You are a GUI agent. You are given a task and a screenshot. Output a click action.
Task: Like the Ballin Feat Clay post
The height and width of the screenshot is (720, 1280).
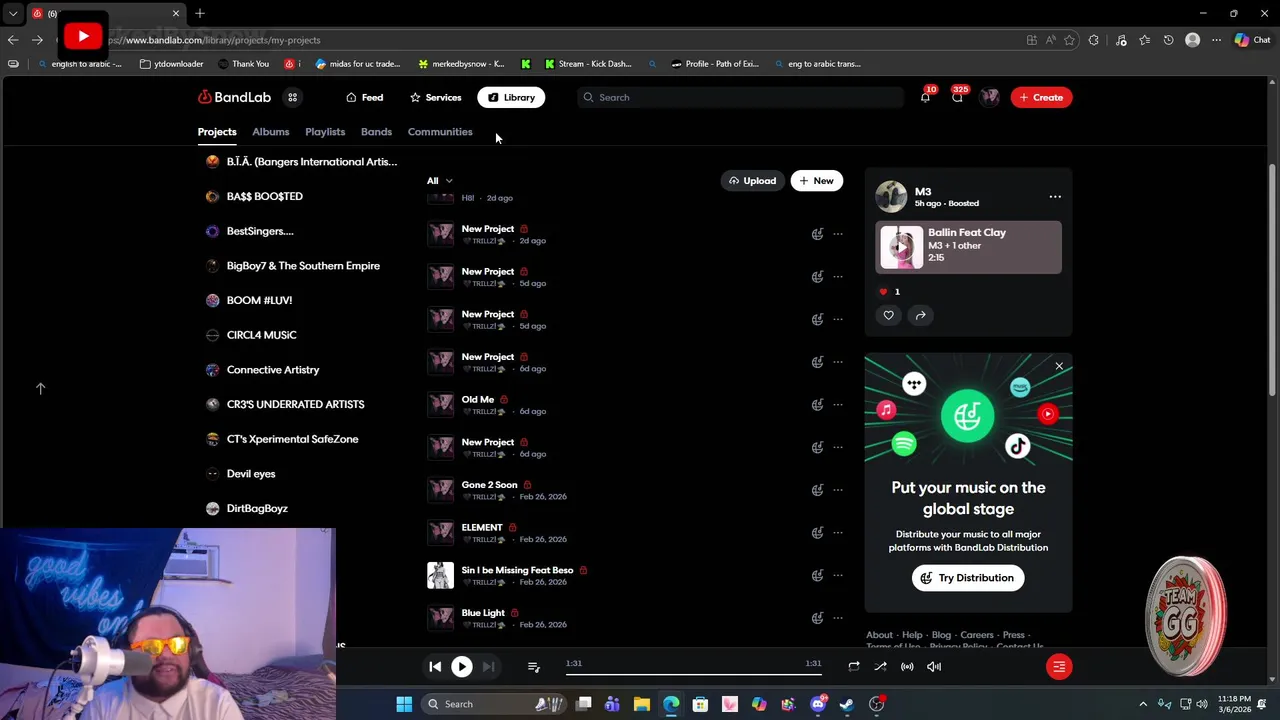click(x=888, y=315)
